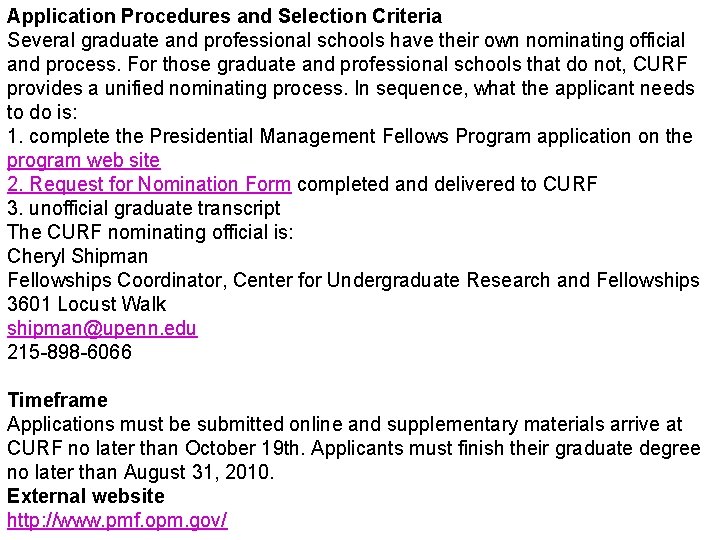
Task: Open the http://www.pmf.opm.gov/ link
Action: 117,520
